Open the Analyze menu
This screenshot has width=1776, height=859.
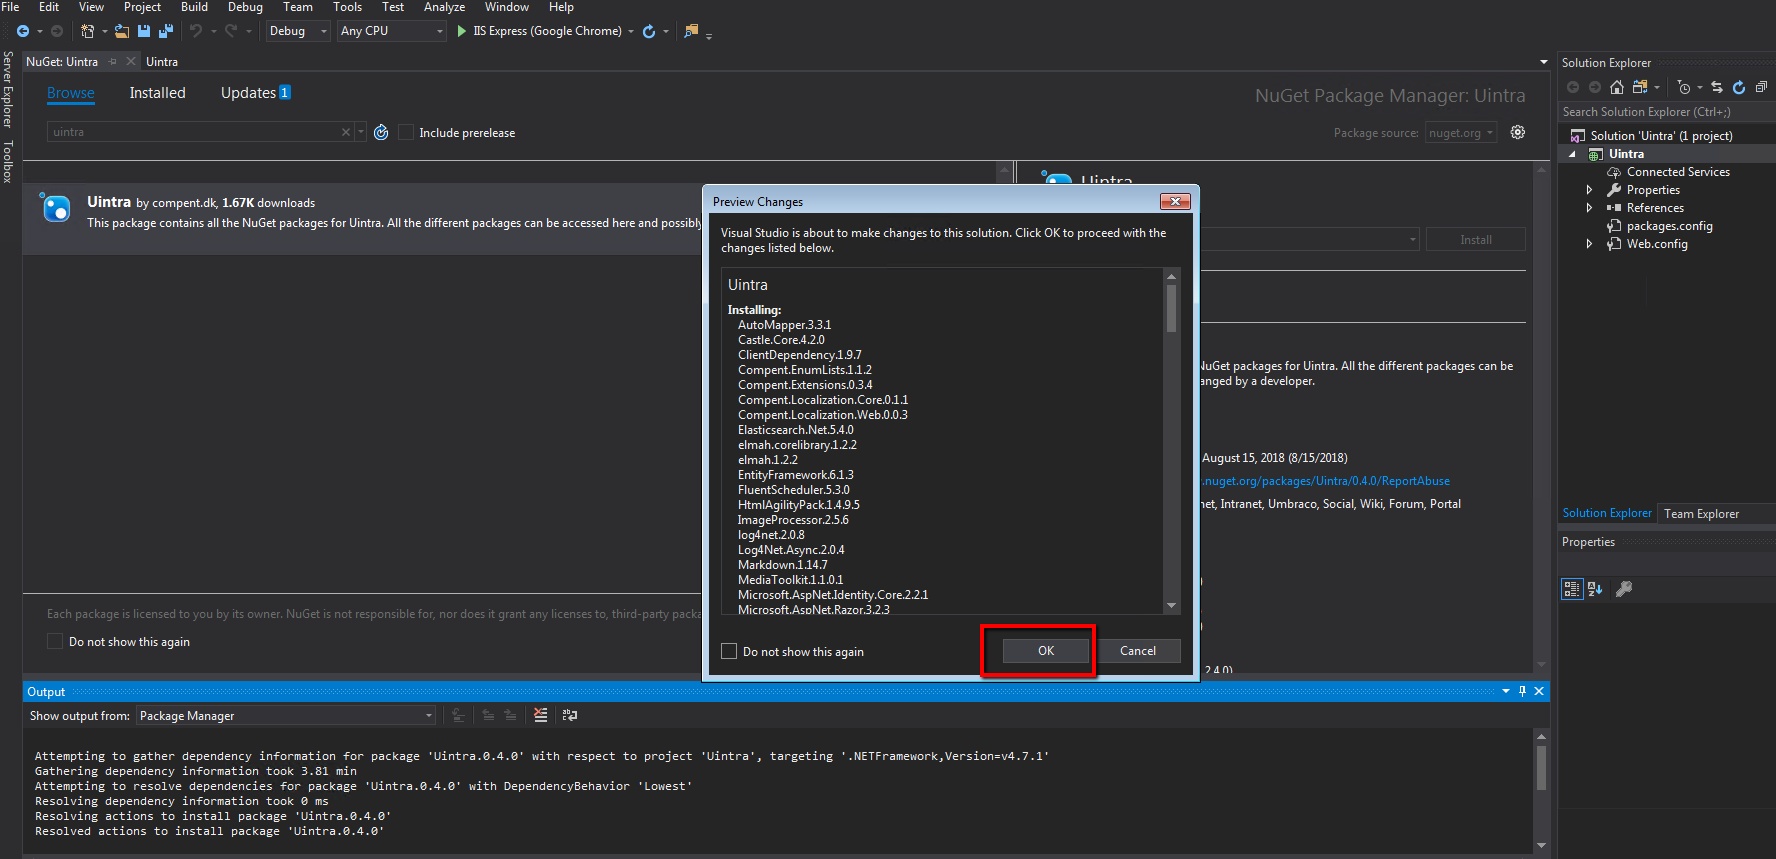click(x=444, y=7)
